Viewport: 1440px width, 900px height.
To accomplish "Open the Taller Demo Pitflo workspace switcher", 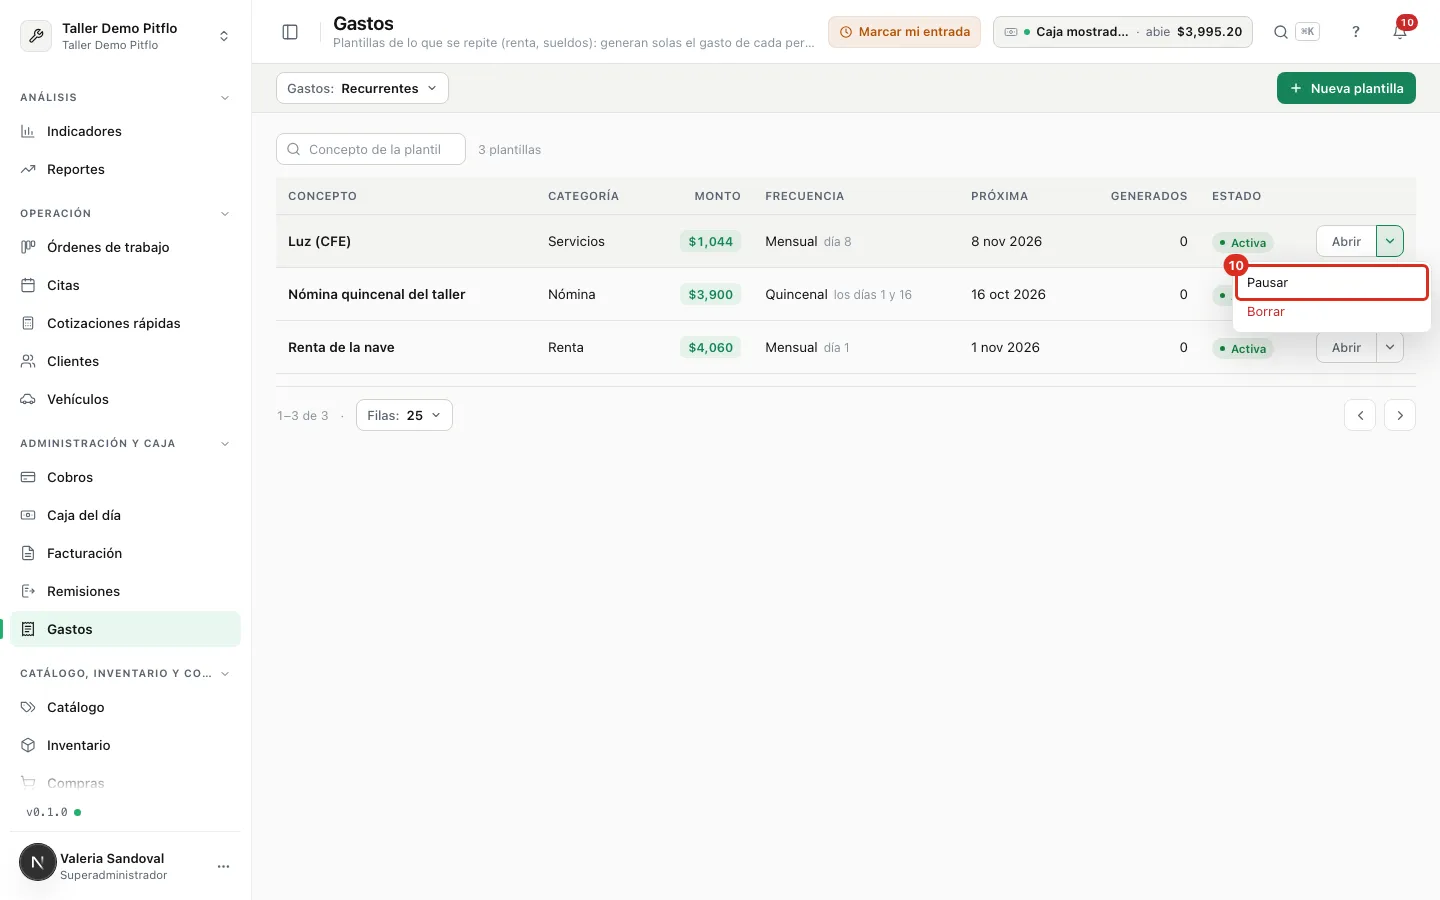I will 125,36.
